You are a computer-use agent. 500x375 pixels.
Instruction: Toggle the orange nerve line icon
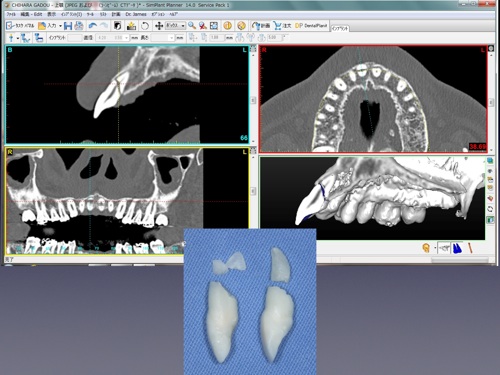click(470, 248)
